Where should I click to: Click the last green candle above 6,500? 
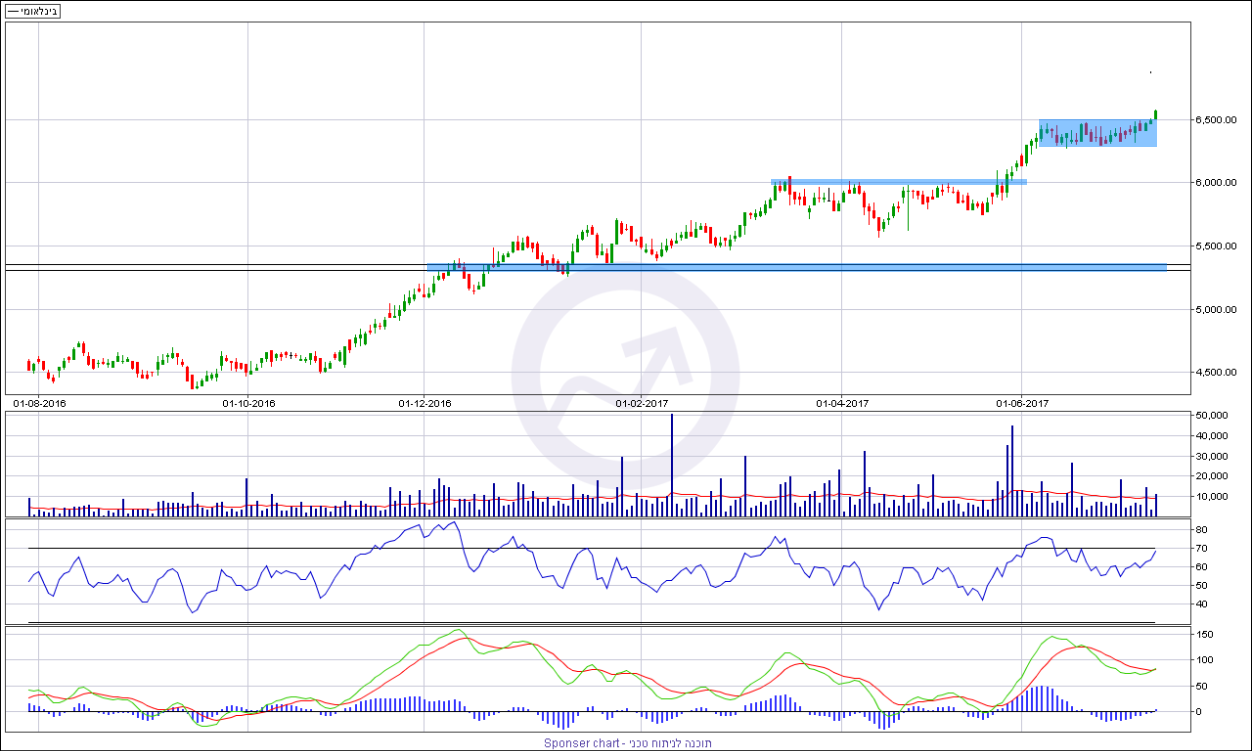pos(1156,115)
